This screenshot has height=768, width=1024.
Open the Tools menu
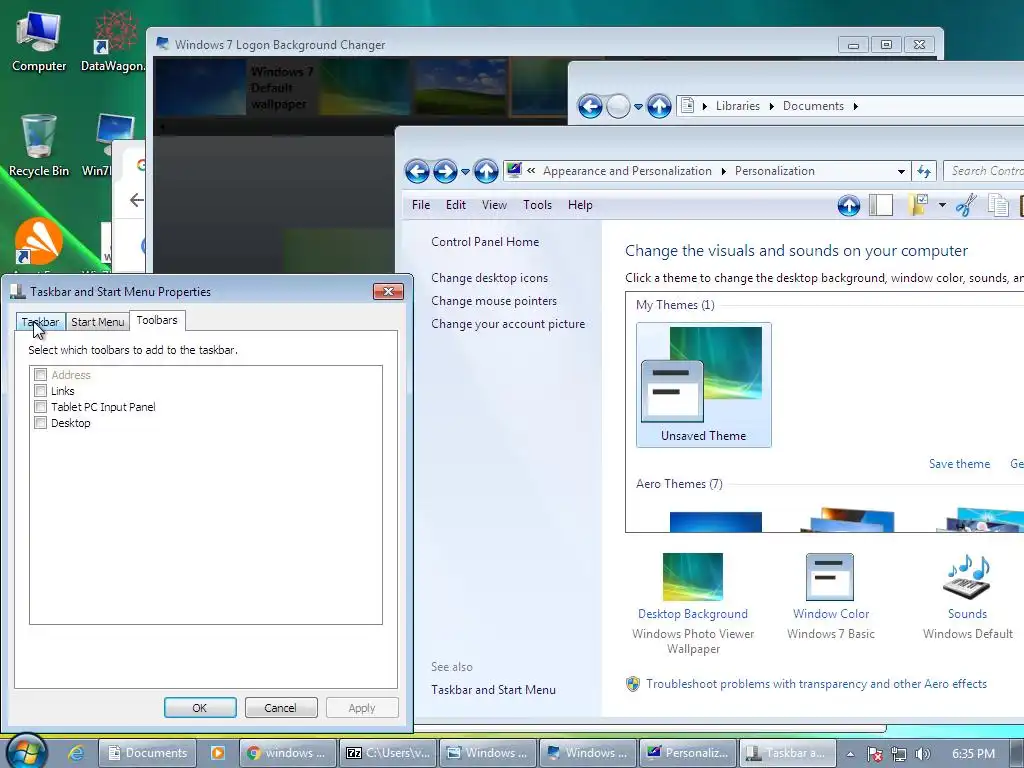coord(537,205)
